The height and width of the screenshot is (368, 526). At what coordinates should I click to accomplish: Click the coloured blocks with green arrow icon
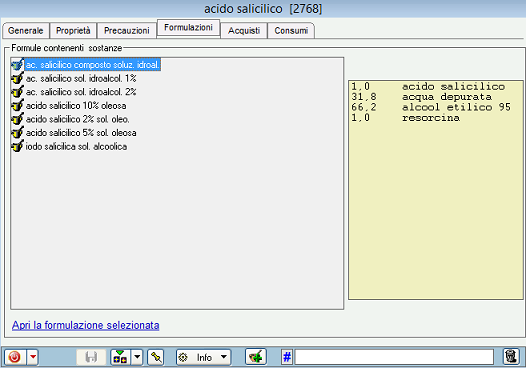click(120, 357)
